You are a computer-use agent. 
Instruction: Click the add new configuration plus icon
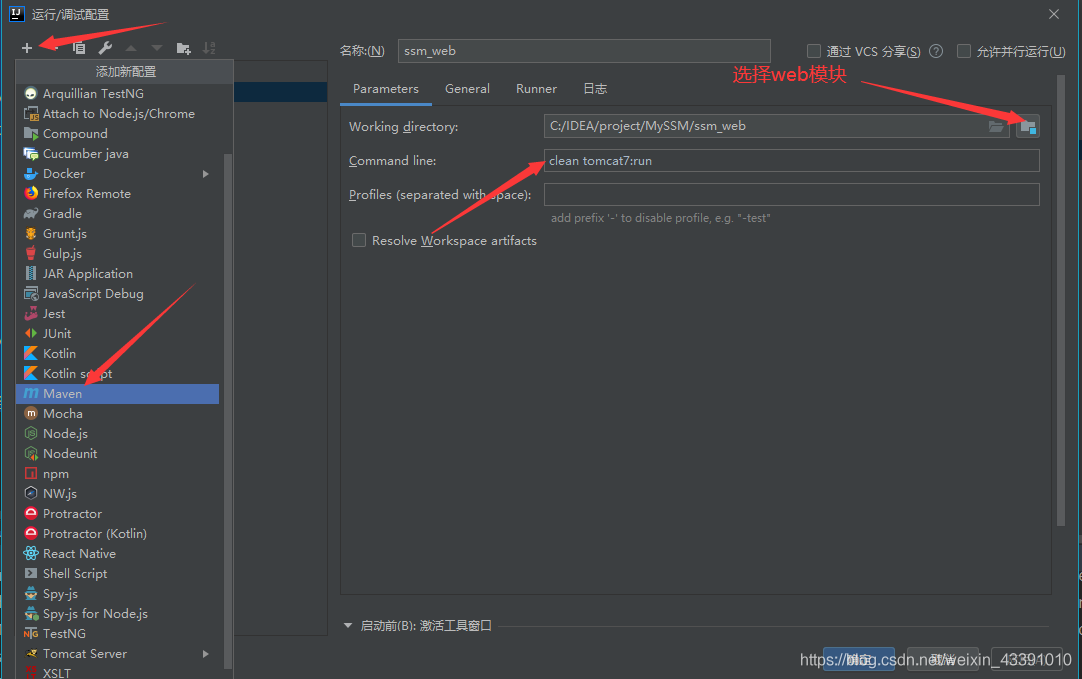pyautogui.click(x=27, y=48)
